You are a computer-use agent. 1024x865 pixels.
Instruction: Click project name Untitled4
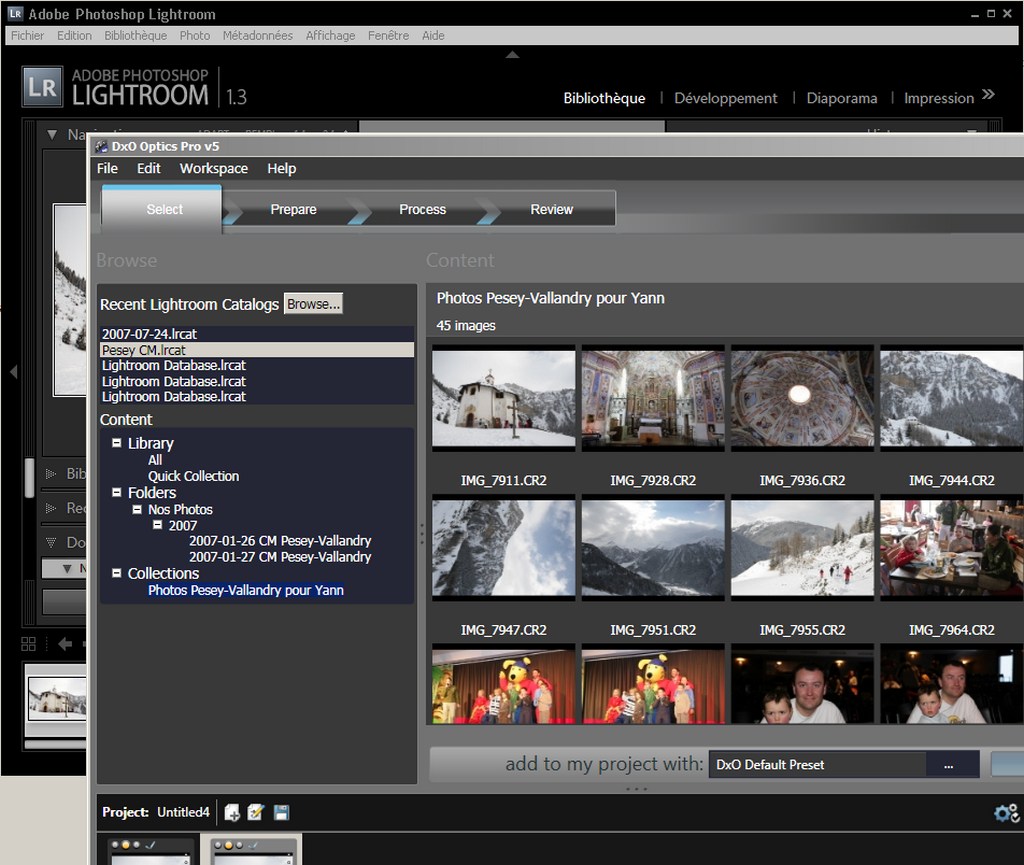pos(183,812)
